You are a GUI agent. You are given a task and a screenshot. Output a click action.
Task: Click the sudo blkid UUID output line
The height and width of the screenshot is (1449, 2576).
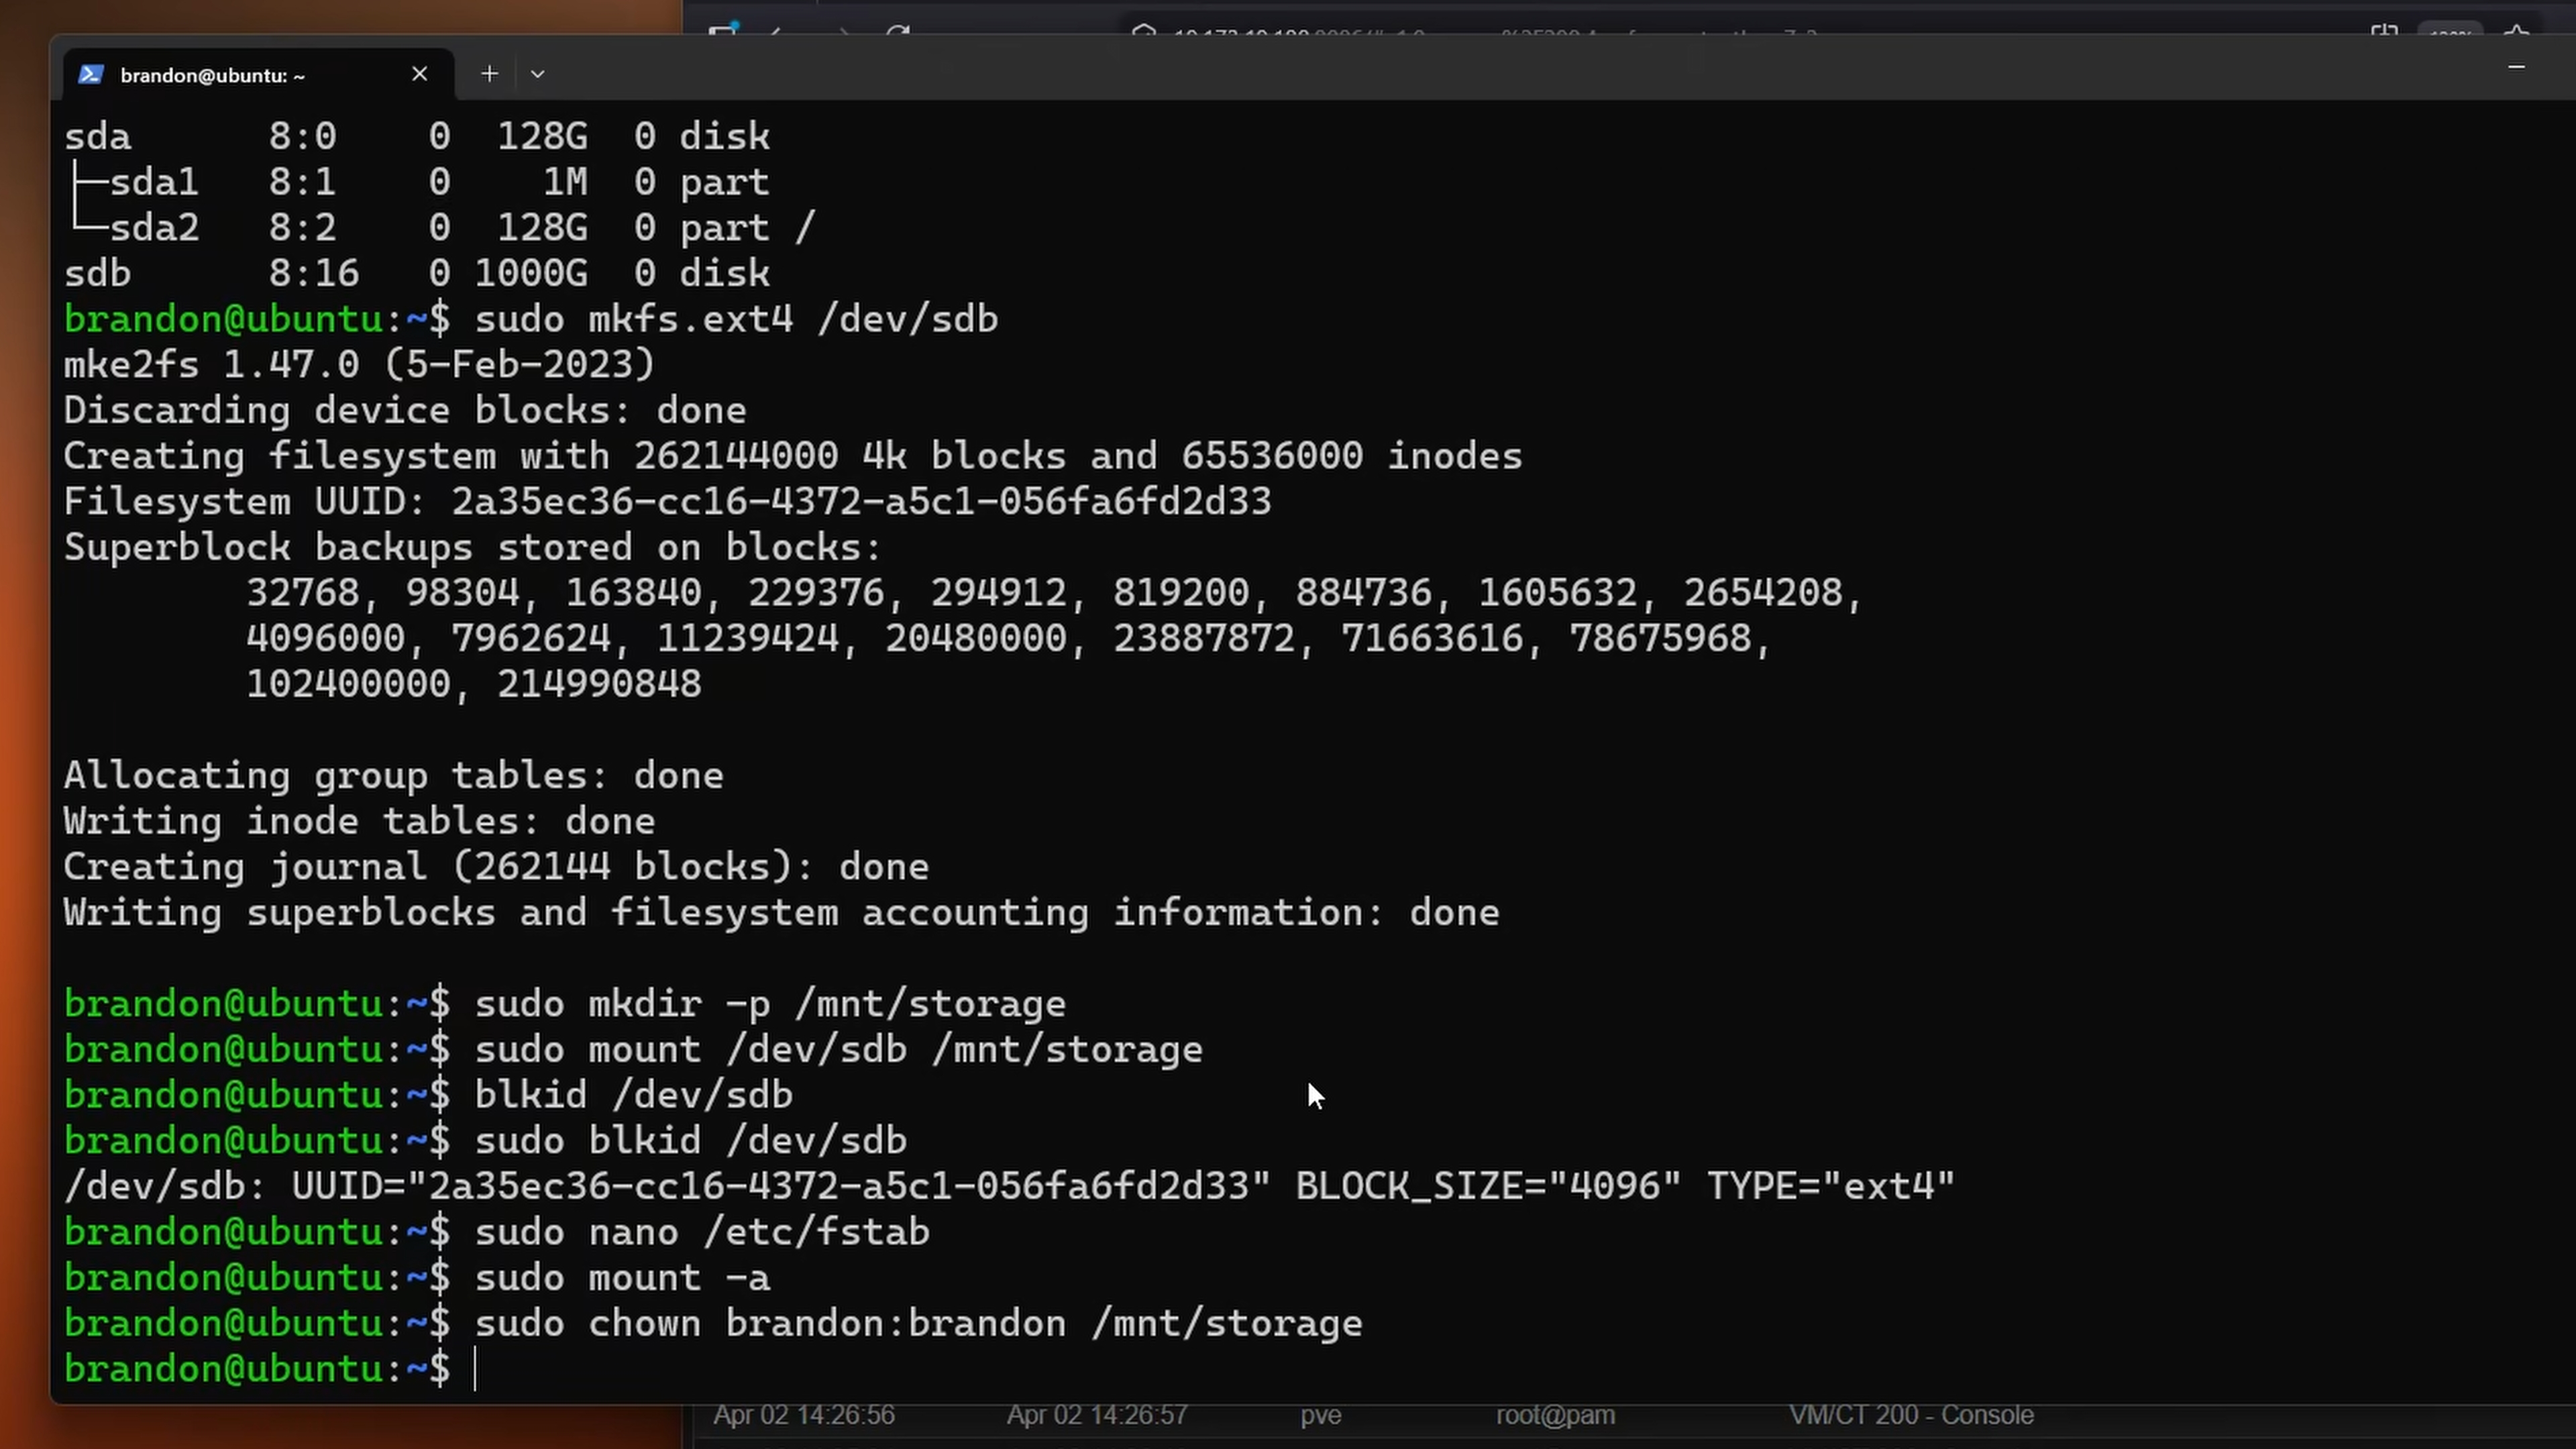point(1008,1186)
